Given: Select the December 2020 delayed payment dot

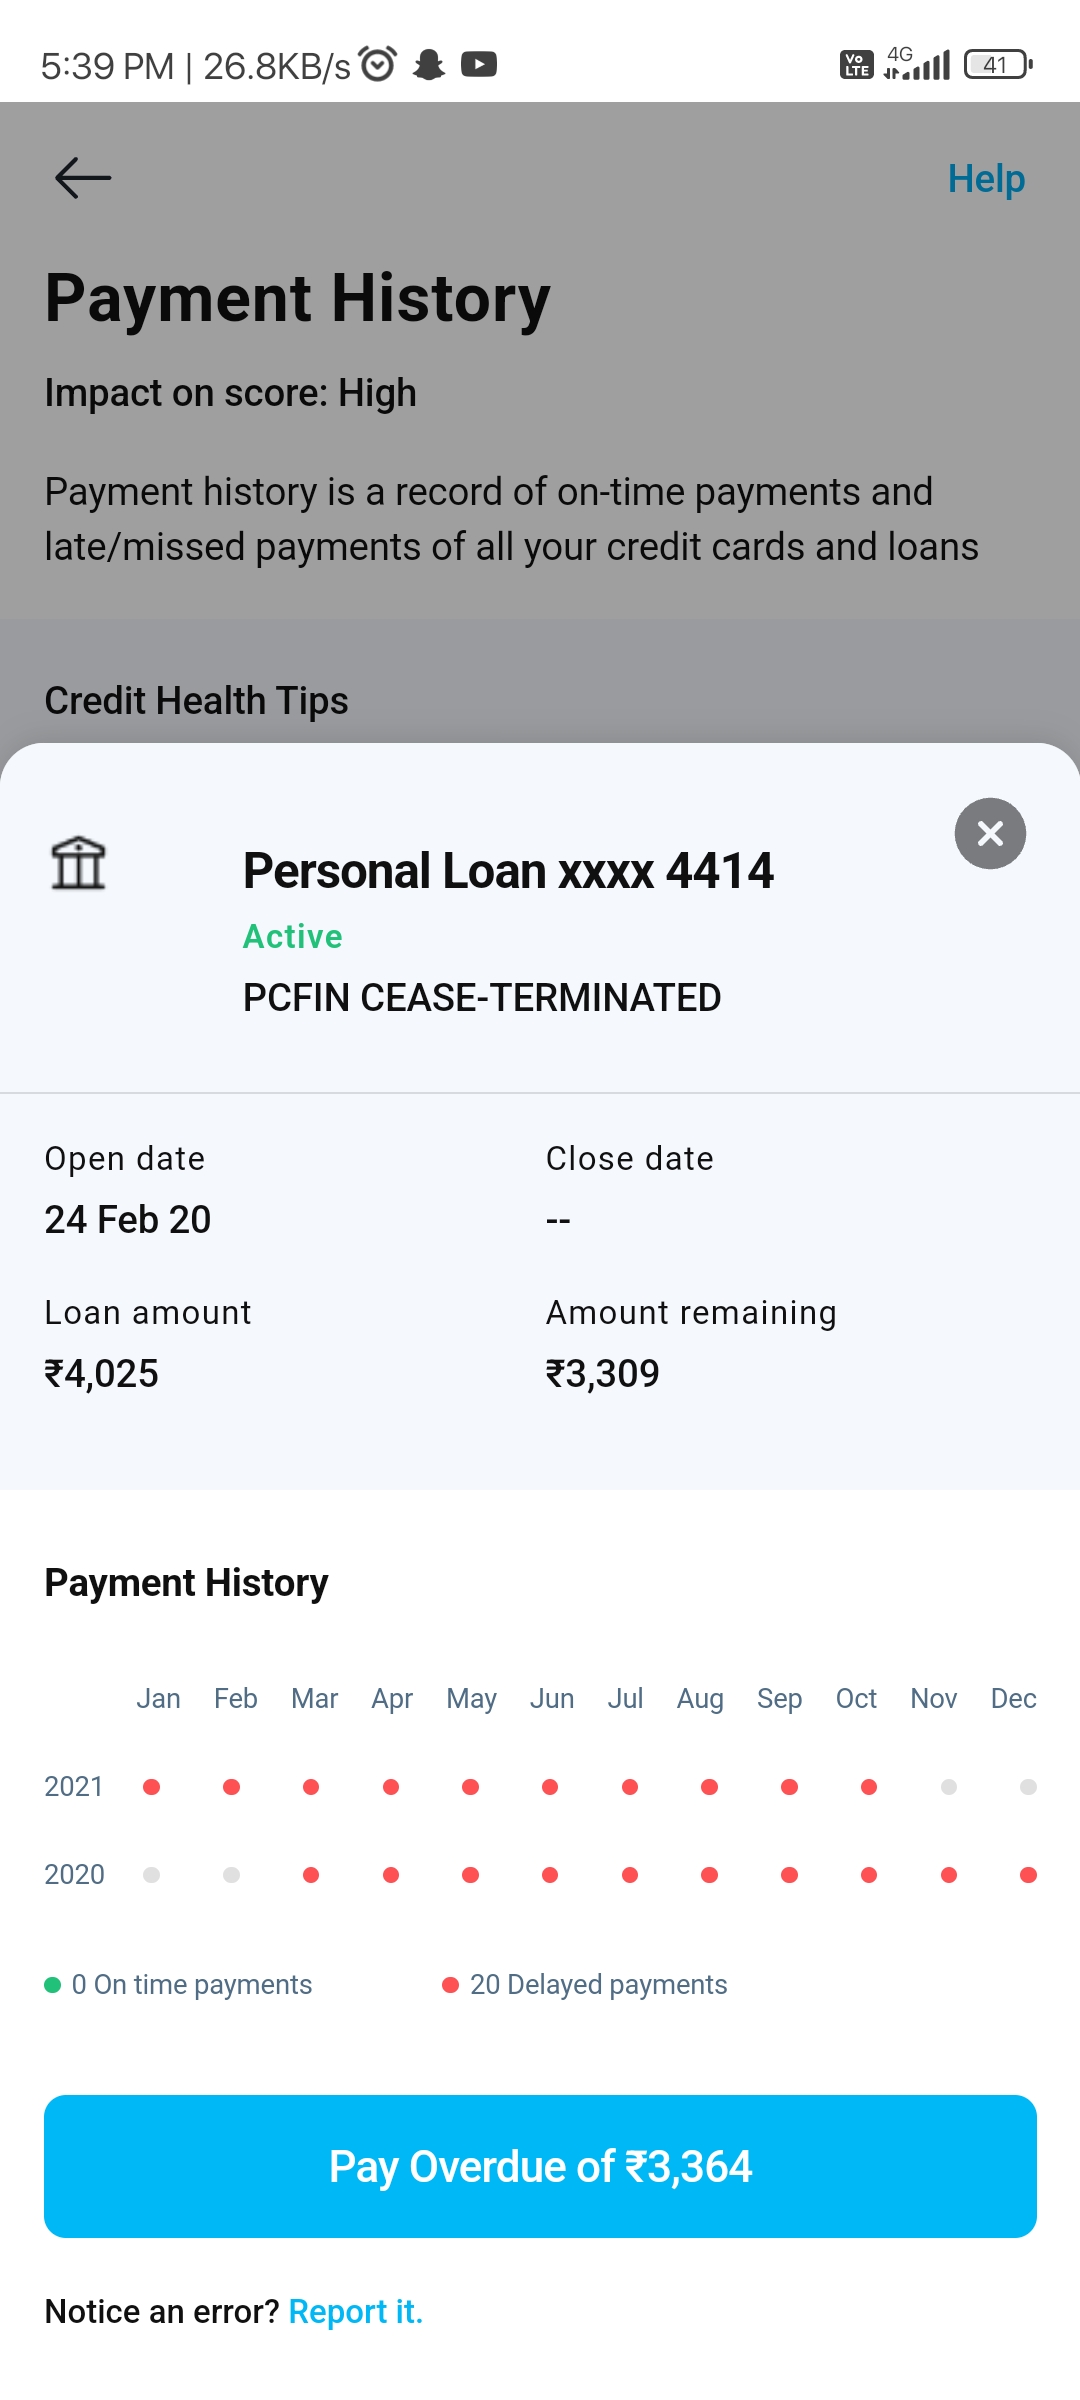Looking at the screenshot, I should click(x=1028, y=1875).
